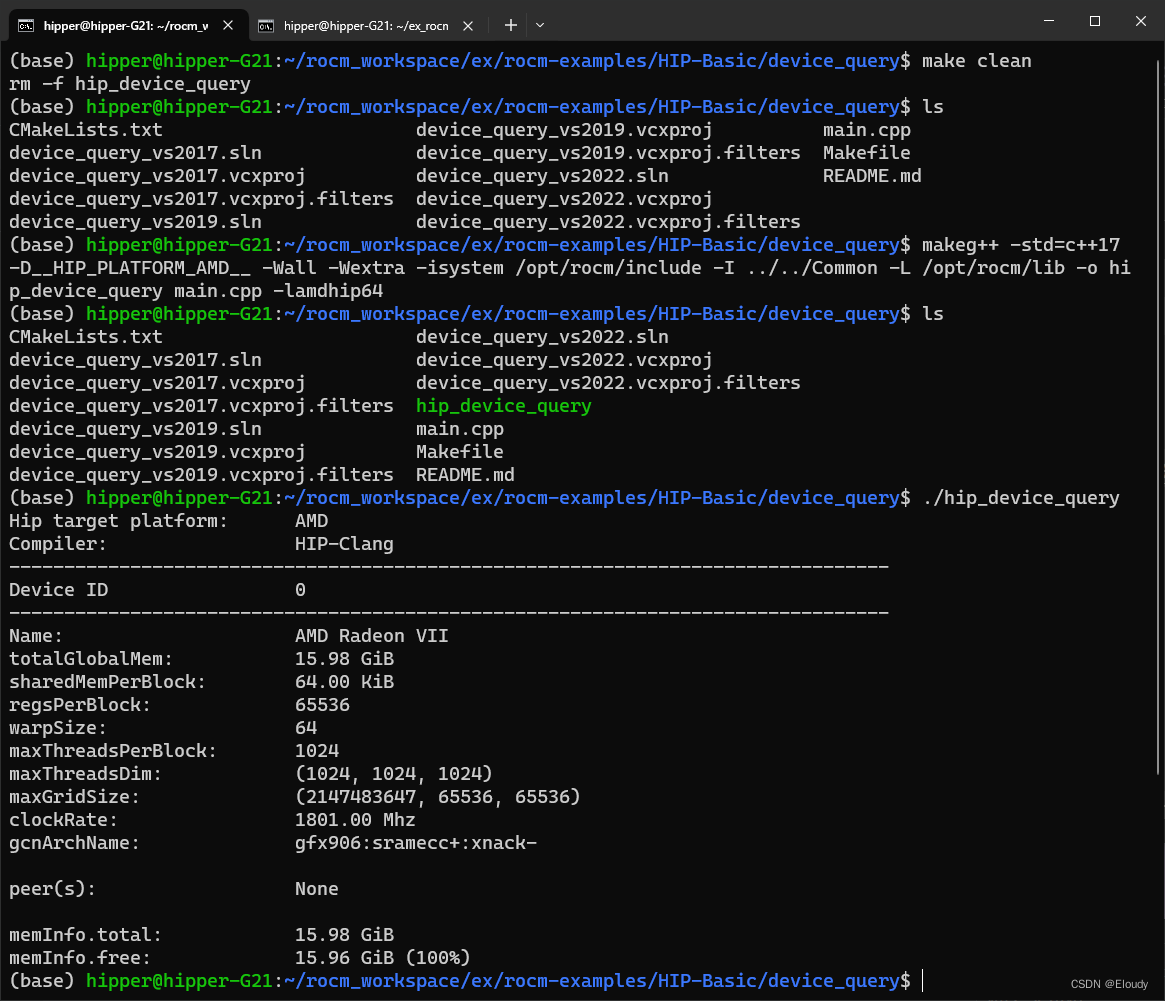Maximize the terminal window
This screenshot has width=1165, height=1001.
coord(1094,21)
